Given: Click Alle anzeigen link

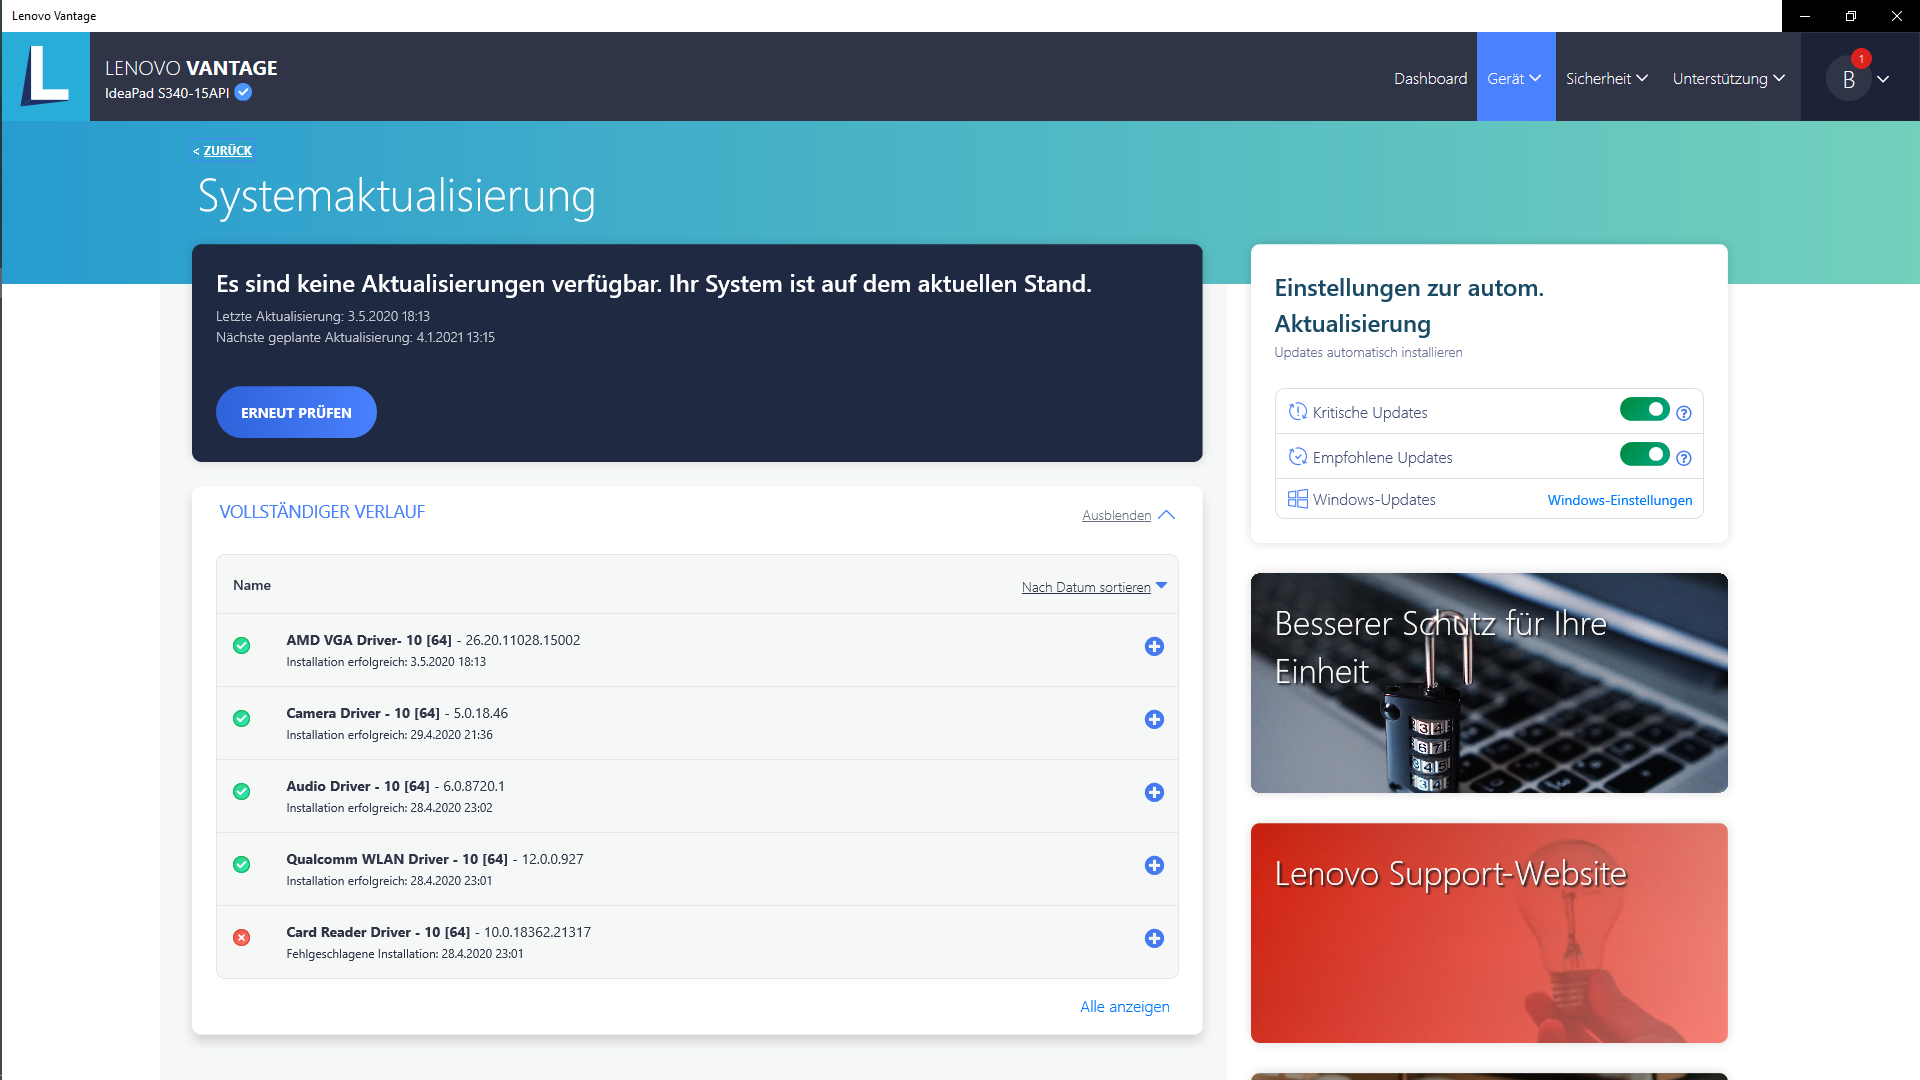Looking at the screenshot, I should click(x=1124, y=1007).
